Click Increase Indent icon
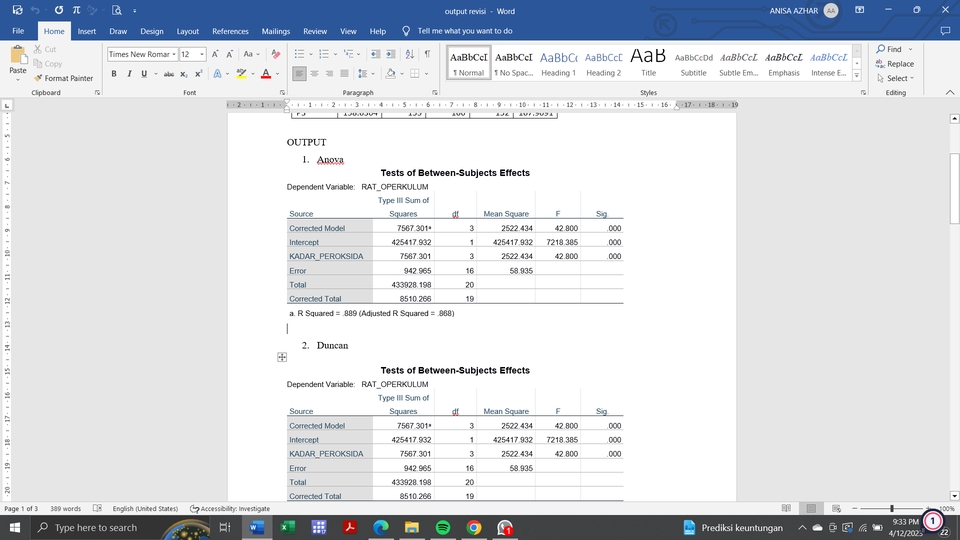Screen dimensions: 960x540 coord(391,54)
